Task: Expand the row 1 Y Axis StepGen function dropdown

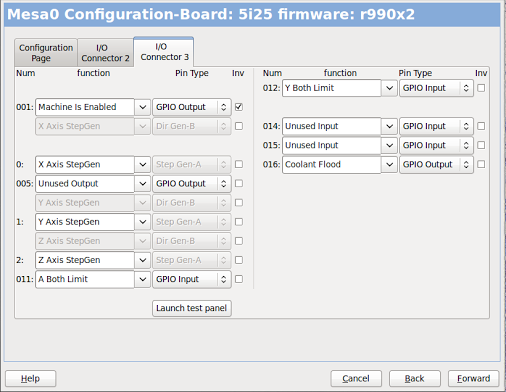Action: [143, 222]
